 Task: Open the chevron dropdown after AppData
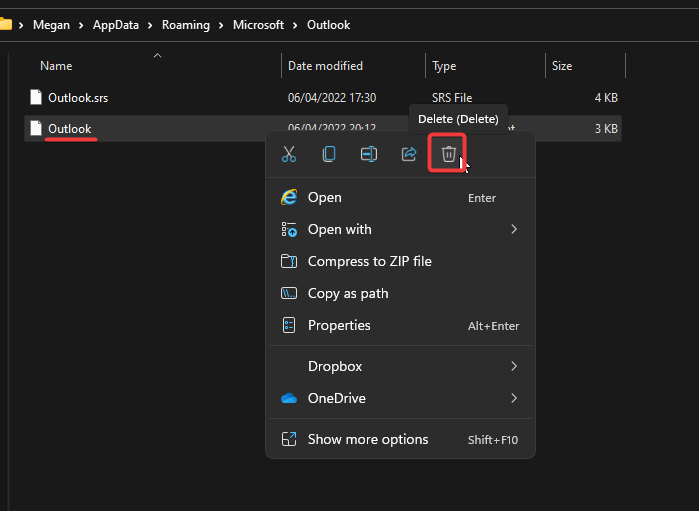click(x=150, y=25)
